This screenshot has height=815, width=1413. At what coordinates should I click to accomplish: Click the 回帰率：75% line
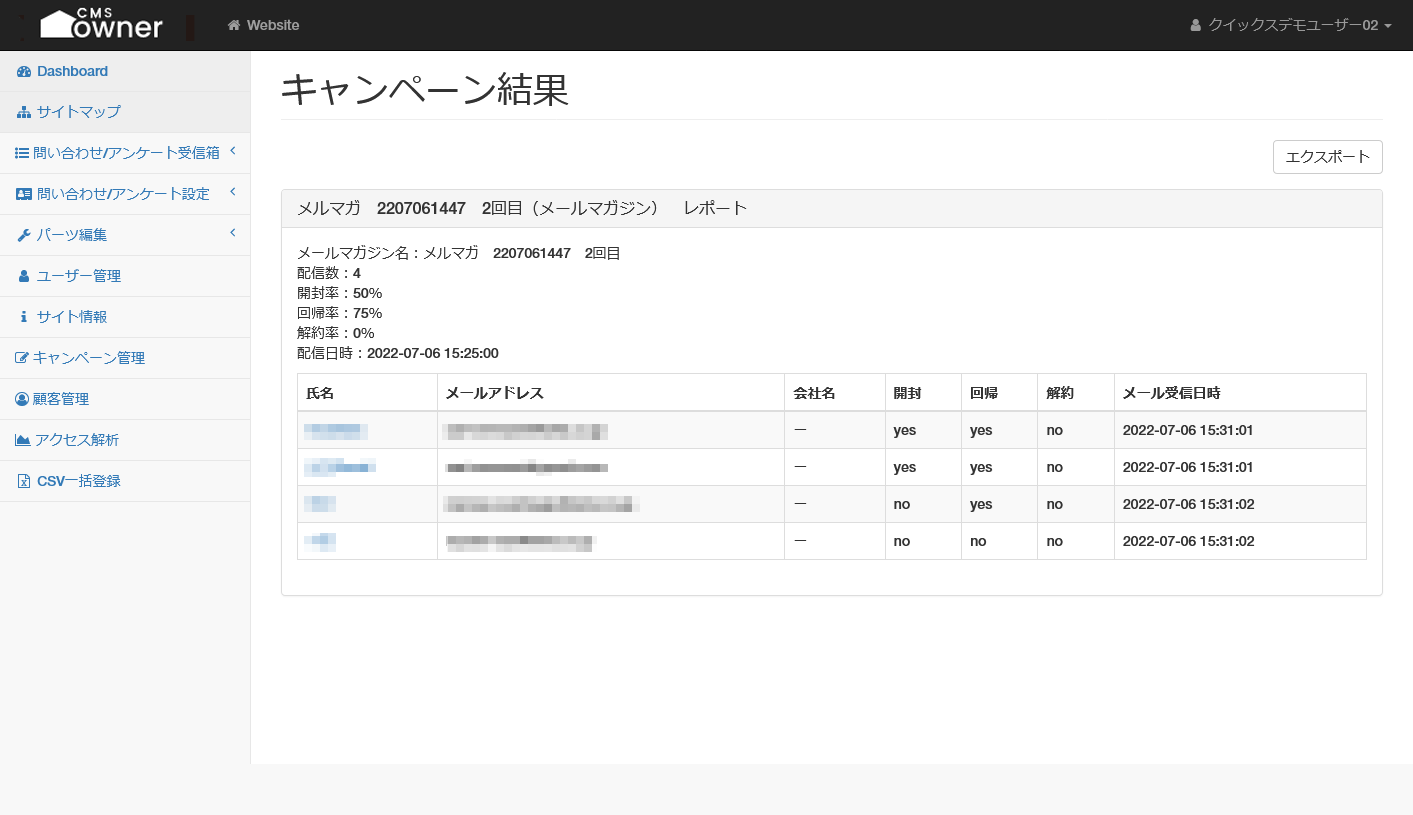[340, 313]
